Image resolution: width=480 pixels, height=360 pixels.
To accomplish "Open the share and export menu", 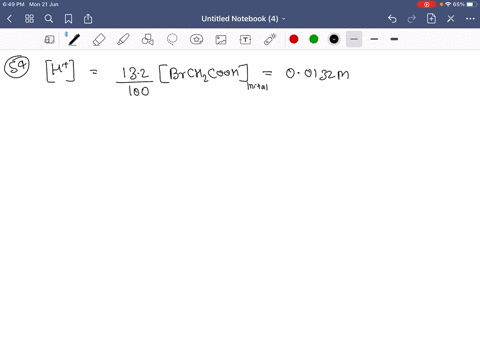I will [88, 19].
